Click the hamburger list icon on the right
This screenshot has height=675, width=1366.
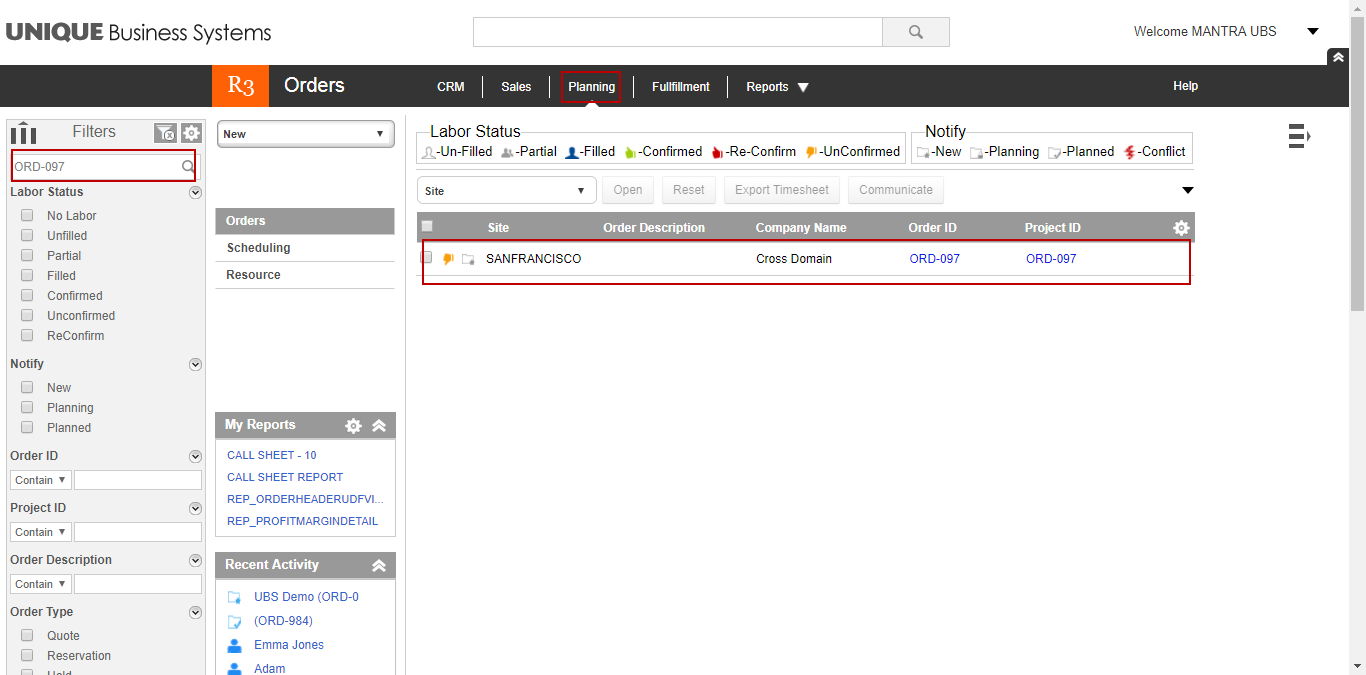coord(1299,135)
